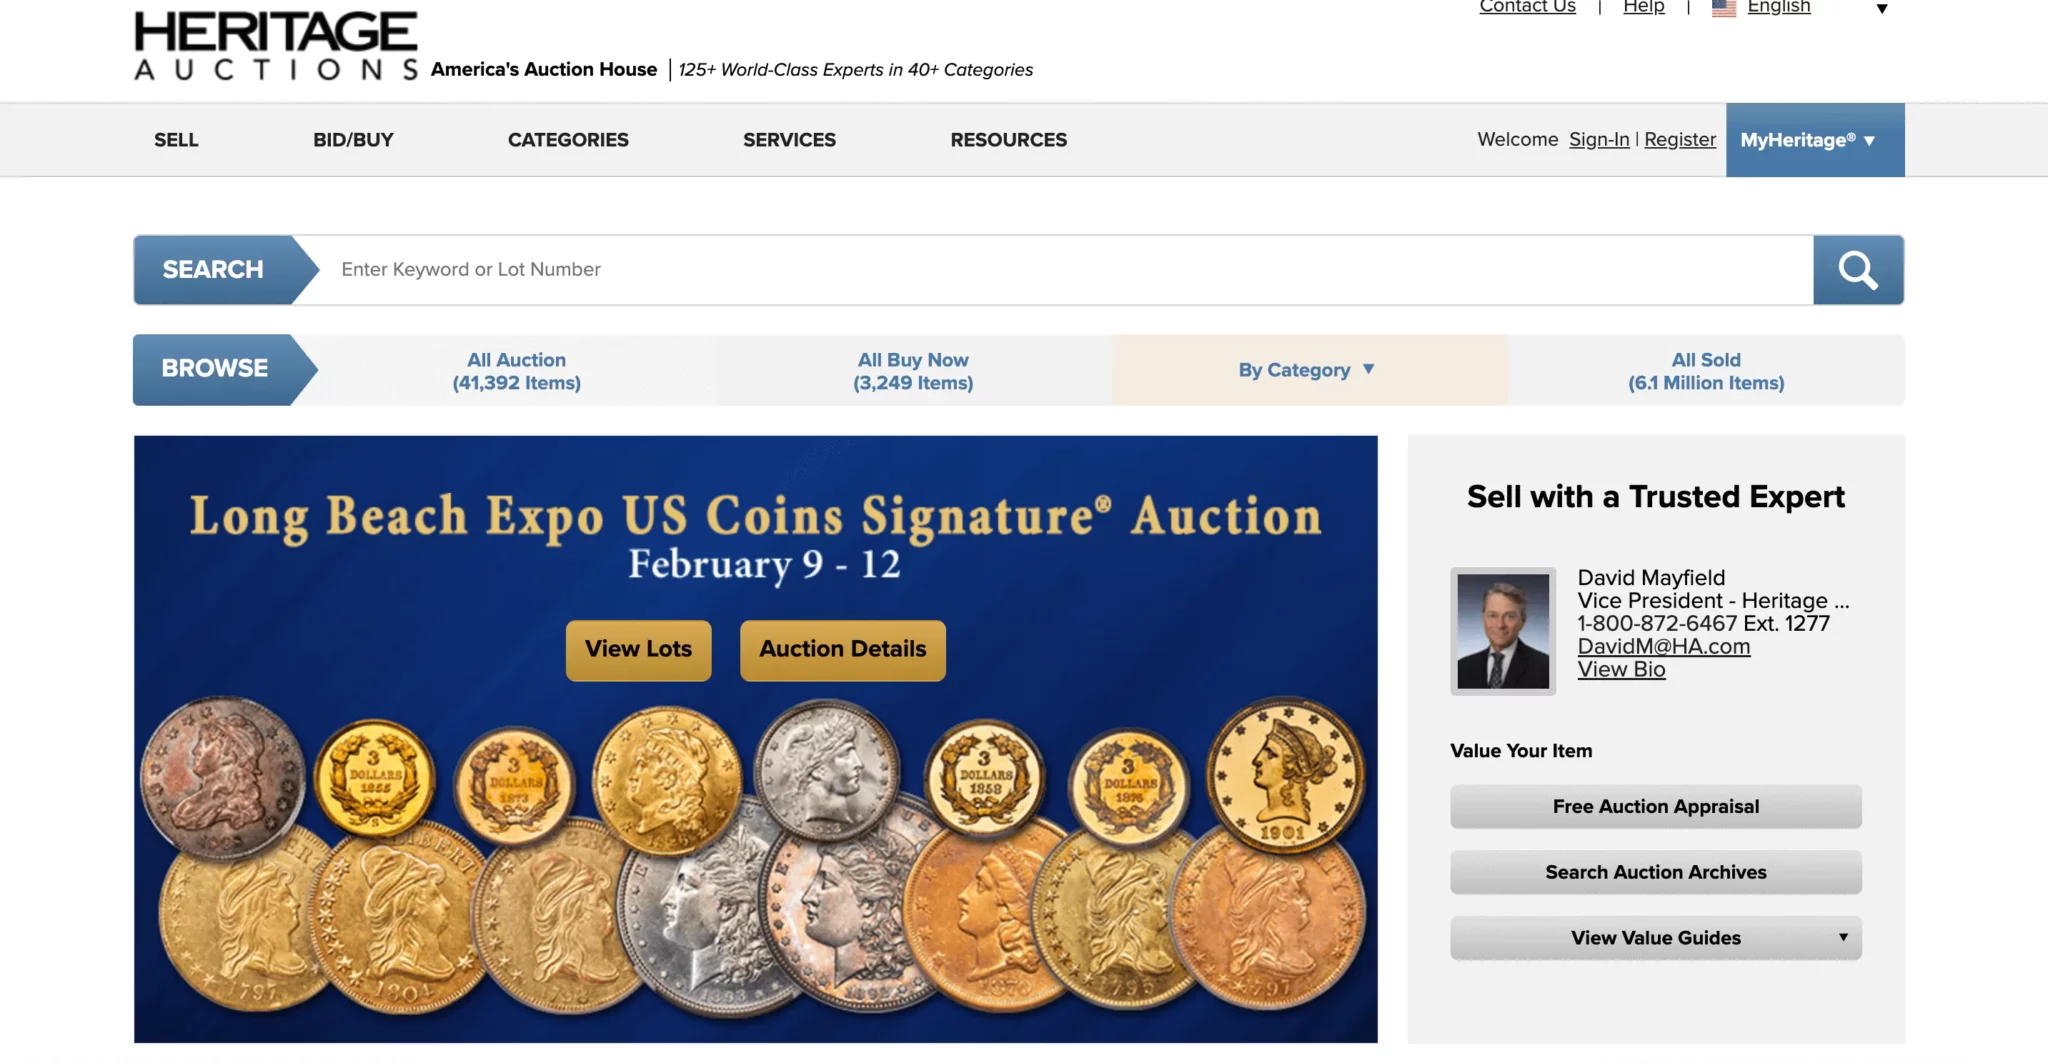Open the DavidM@HA.com email link

[1664, 647]
